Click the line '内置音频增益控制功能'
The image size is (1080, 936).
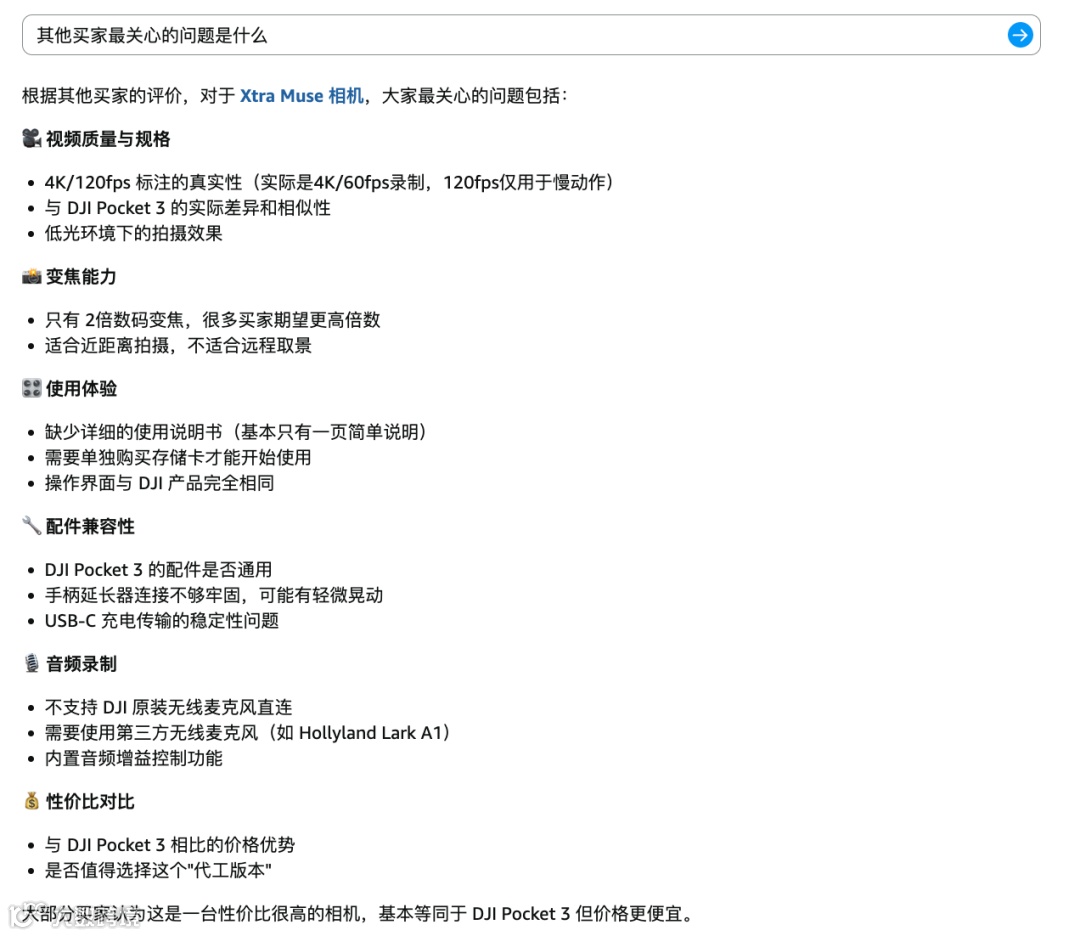pos(134,758)
